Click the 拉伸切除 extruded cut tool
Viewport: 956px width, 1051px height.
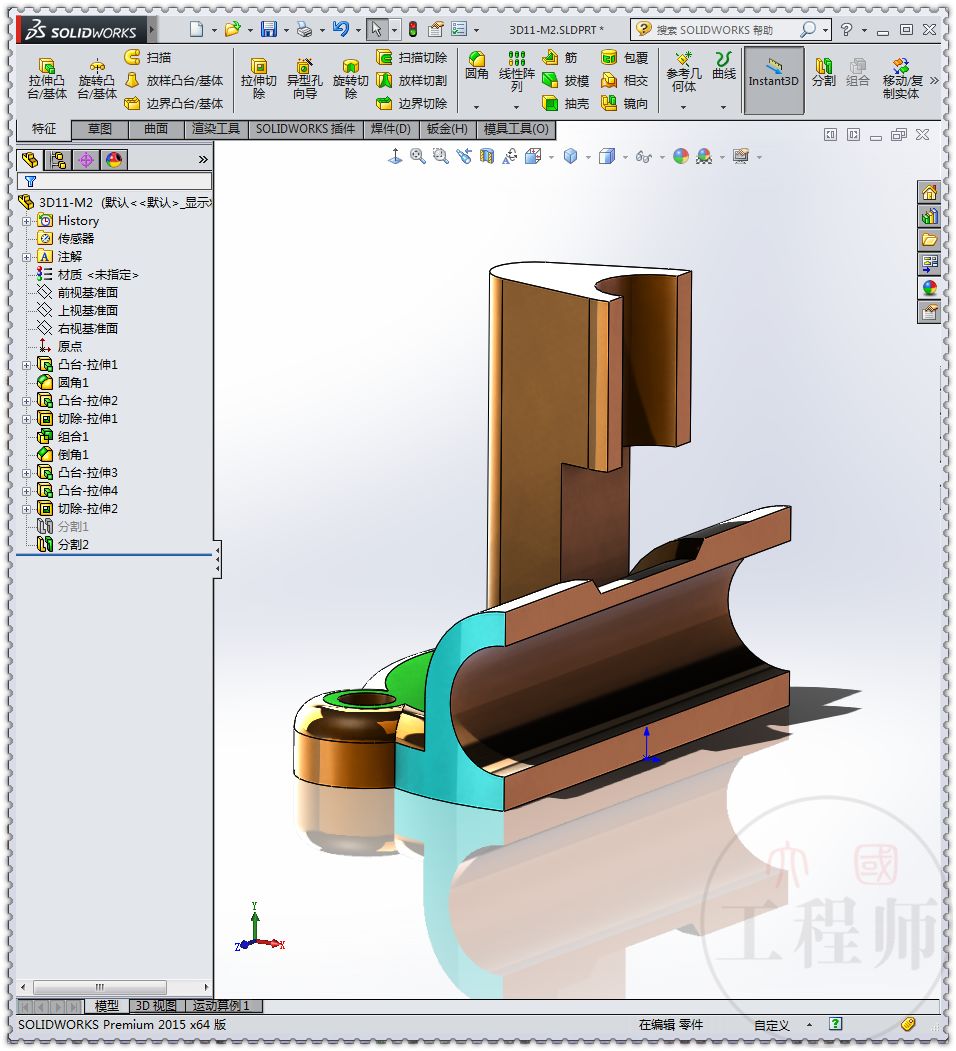coord(259,79)
